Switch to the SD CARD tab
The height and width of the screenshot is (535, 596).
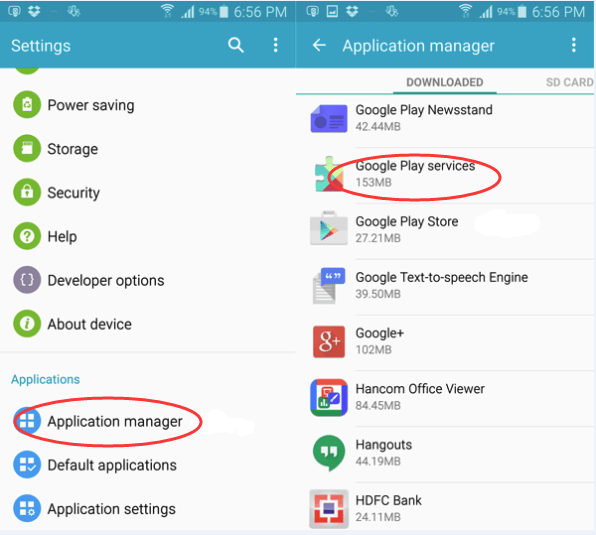pyautogui.click(x=569, y=82)
